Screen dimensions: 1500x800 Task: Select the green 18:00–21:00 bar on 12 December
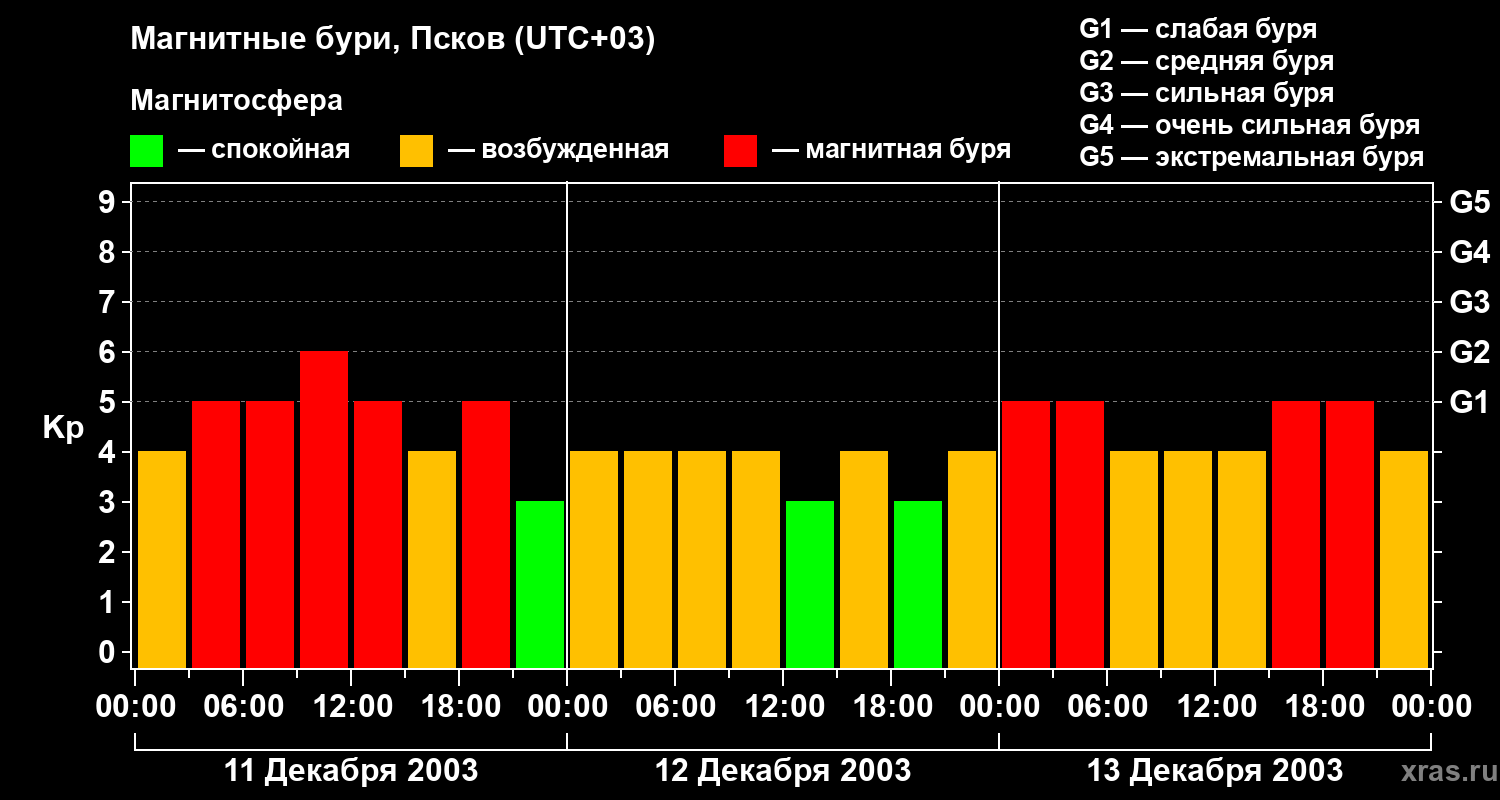(918, 585)
